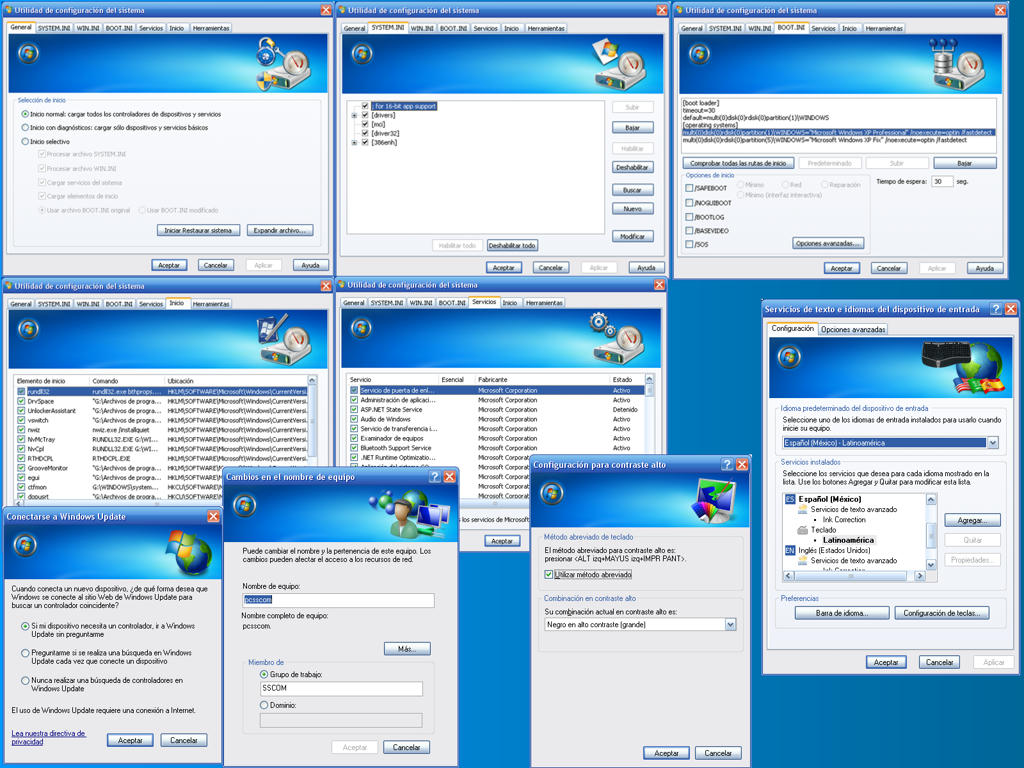1024x768 pixels.
Task: Open the Negro en alto contraste (grande) dropdown
Action: [x=730, y=625]
